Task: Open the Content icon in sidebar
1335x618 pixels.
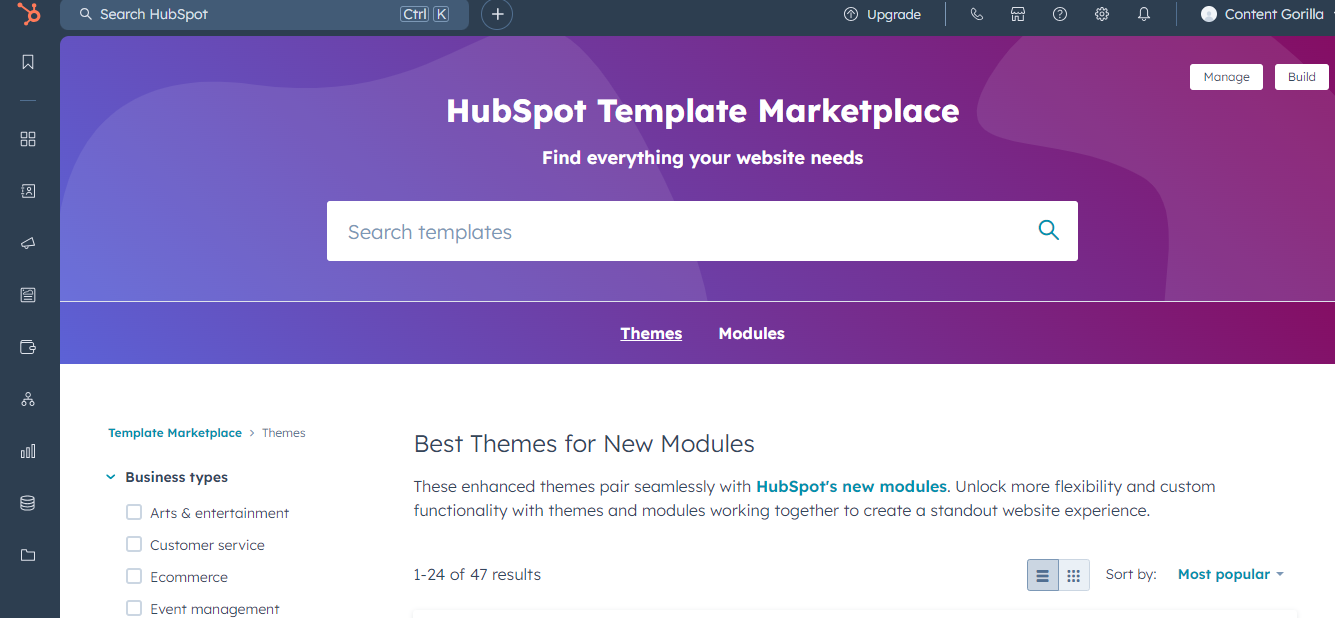Action: click(x=28, y=295)
